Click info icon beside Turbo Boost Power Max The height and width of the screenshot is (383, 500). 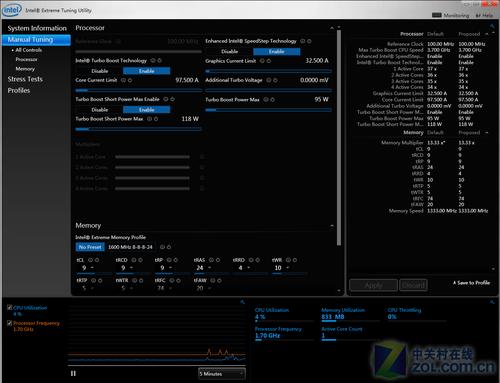[266, 100]
